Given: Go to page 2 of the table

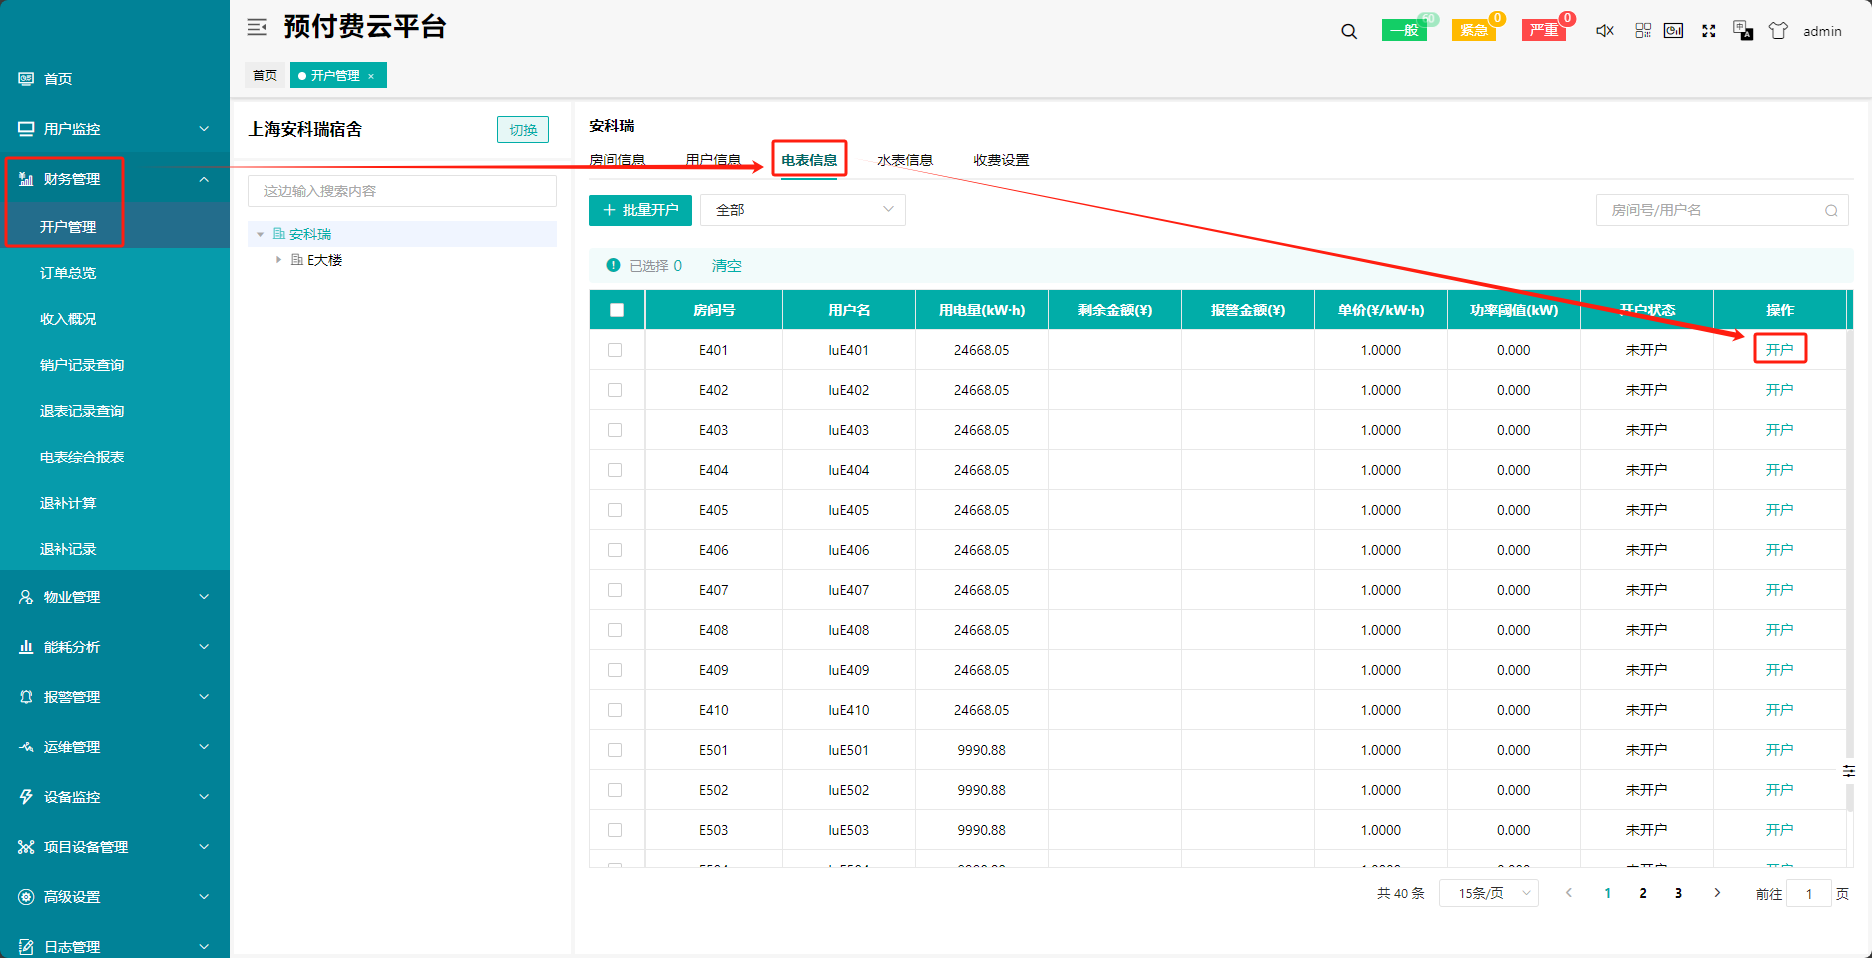Looking at the screenshot, I should [x=1643, y=893].
